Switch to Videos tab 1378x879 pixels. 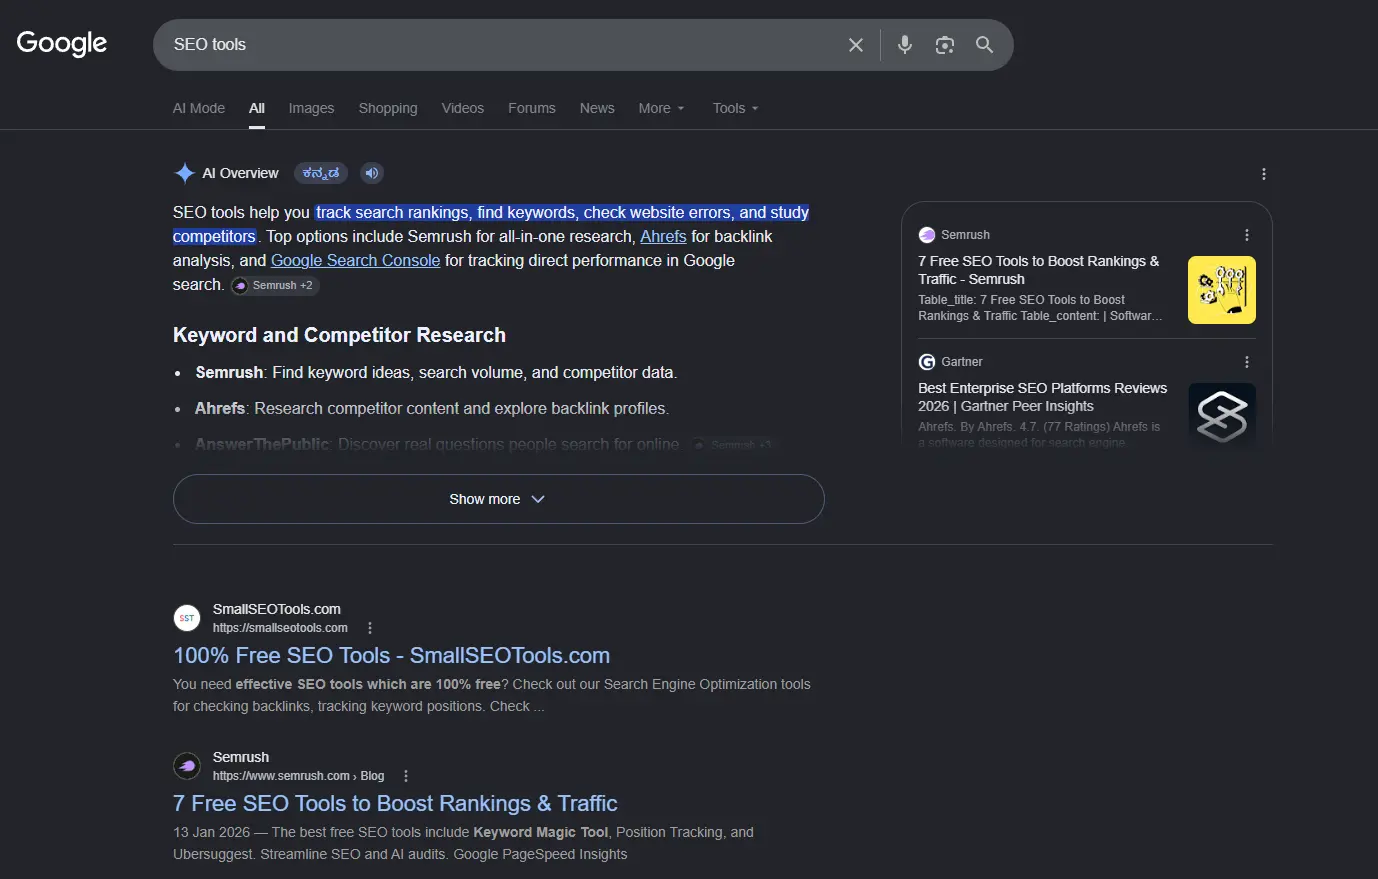[x=463, y=108]
